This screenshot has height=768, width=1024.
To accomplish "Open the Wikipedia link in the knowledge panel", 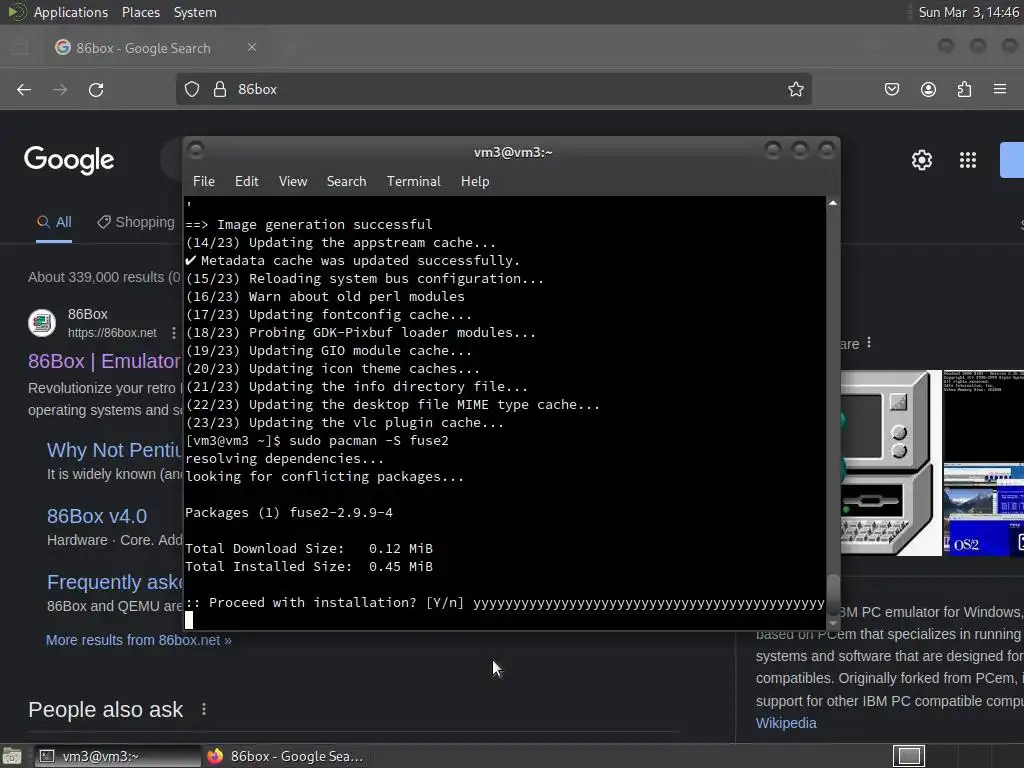I will [786, 723].
